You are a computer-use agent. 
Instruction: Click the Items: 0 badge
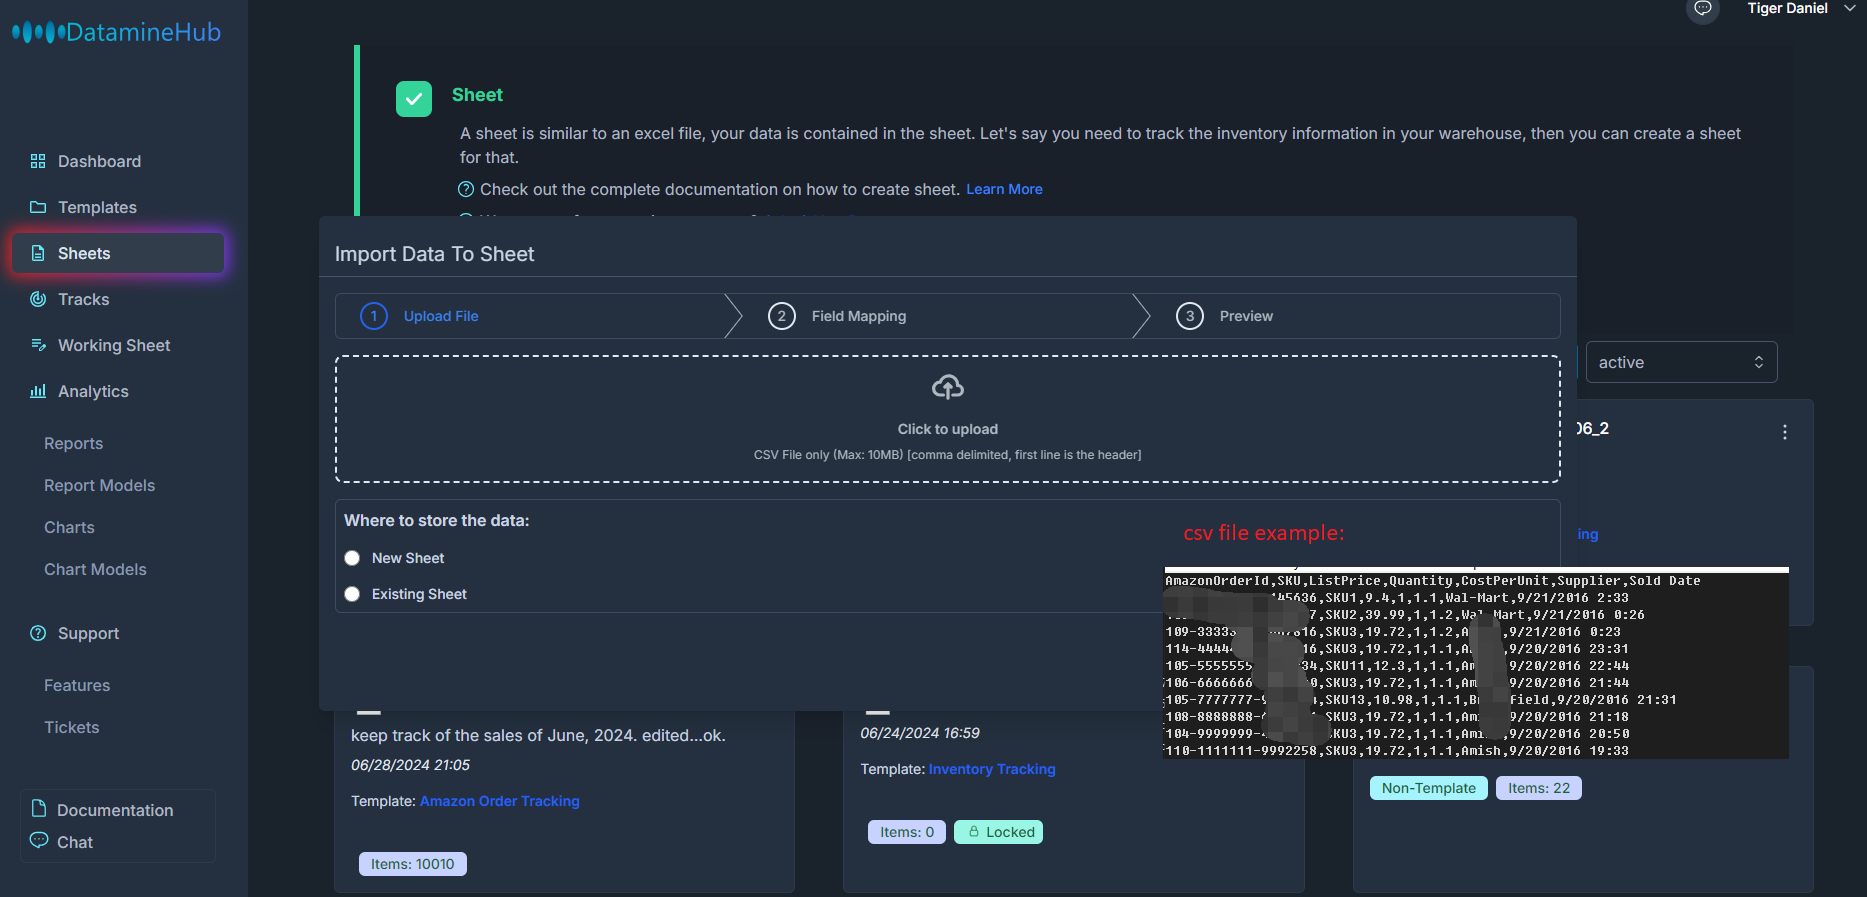click(x=907, y=832)
